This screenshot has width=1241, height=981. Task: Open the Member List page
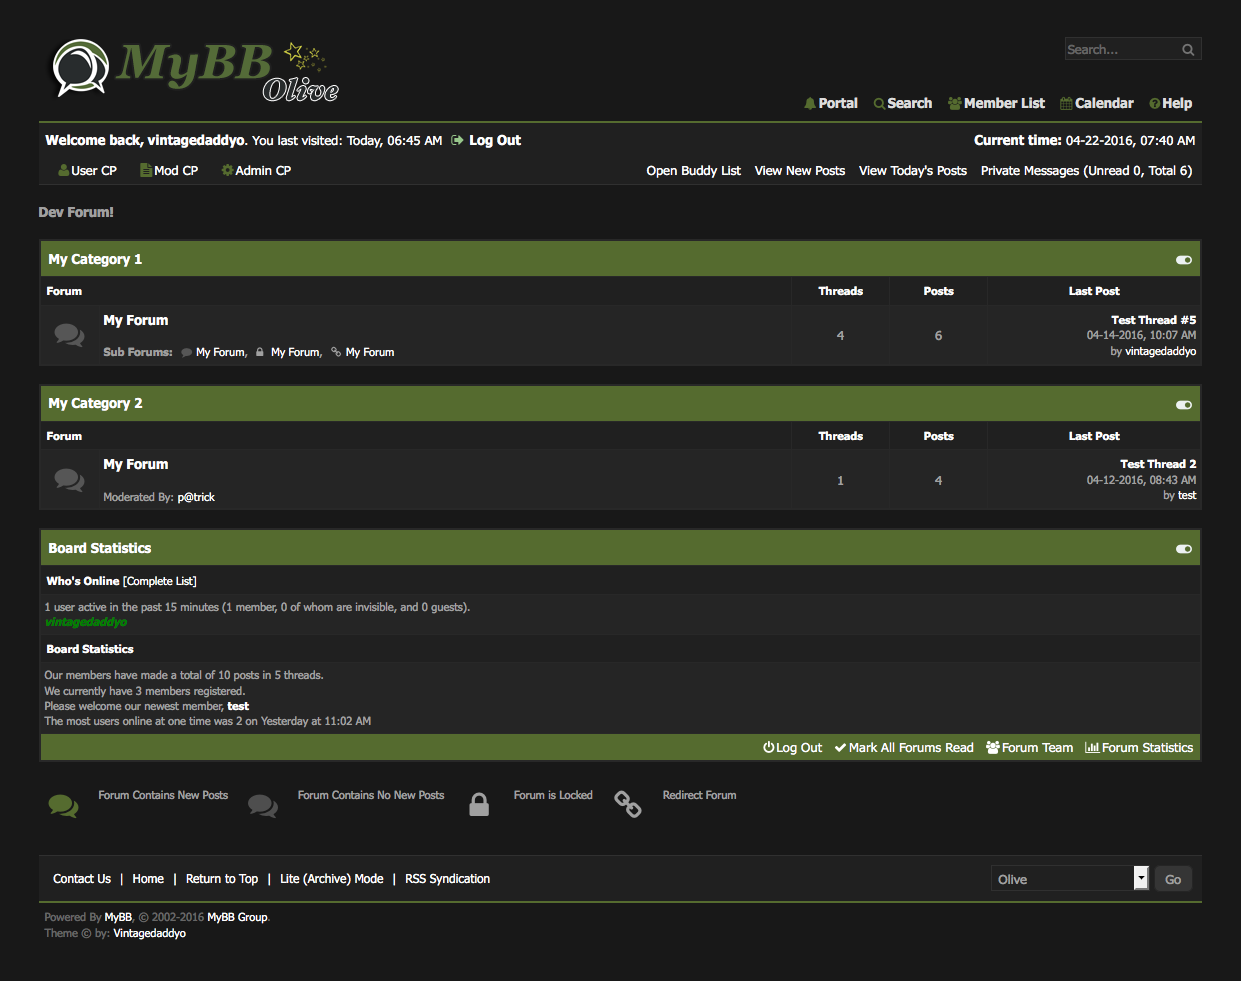coord(1003,104)
